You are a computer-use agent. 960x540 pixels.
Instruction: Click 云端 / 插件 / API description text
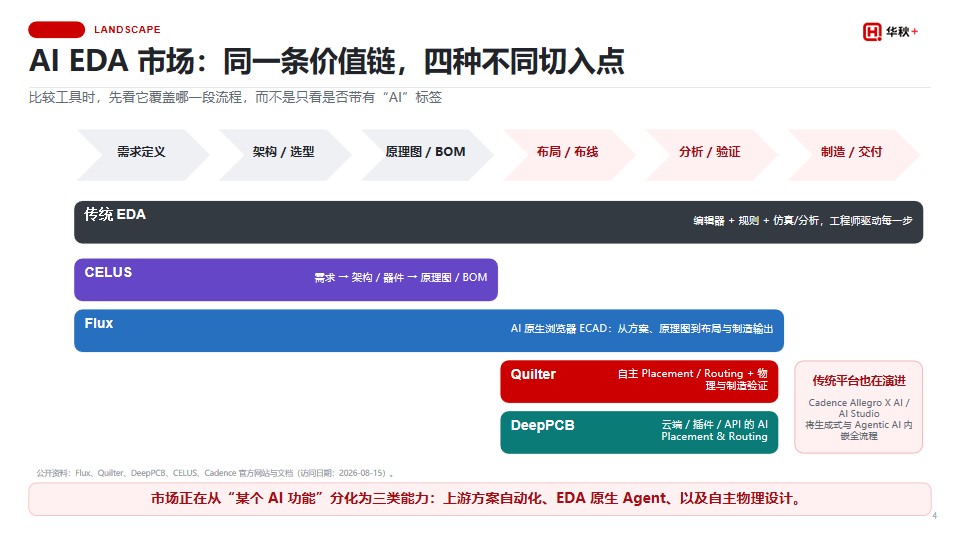[714, 430]
